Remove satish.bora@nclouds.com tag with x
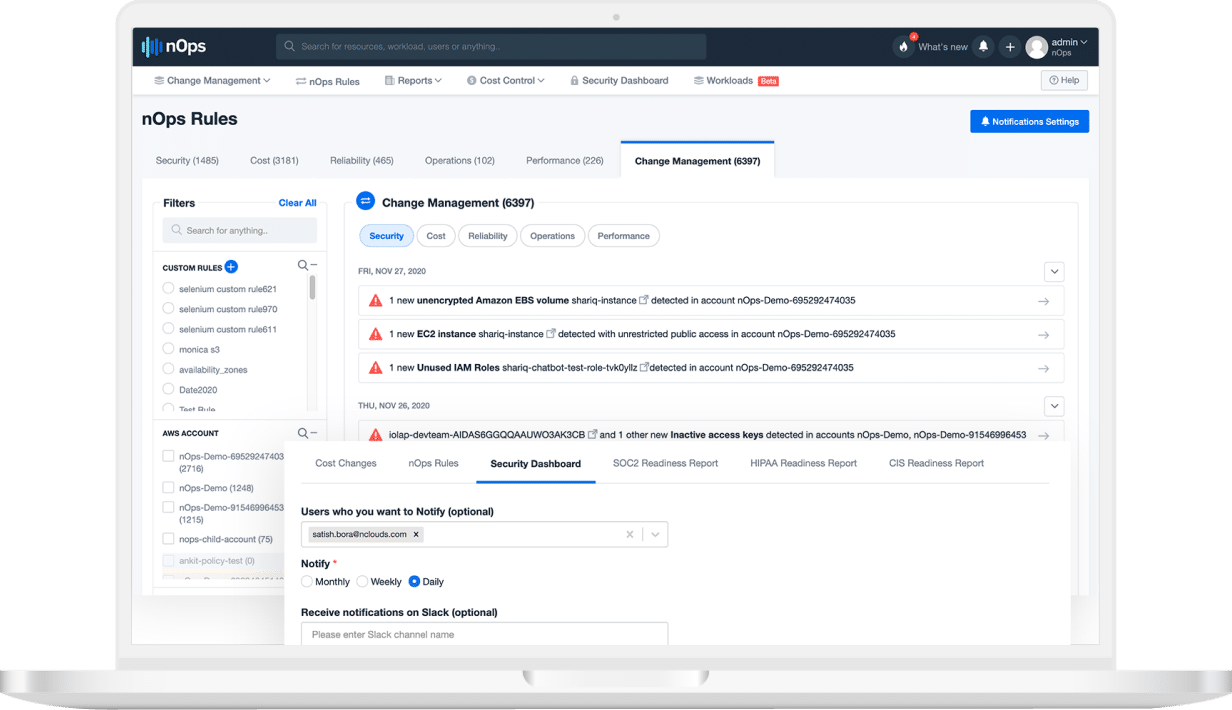The image size is (1232, 710). (x=416, y=534)
